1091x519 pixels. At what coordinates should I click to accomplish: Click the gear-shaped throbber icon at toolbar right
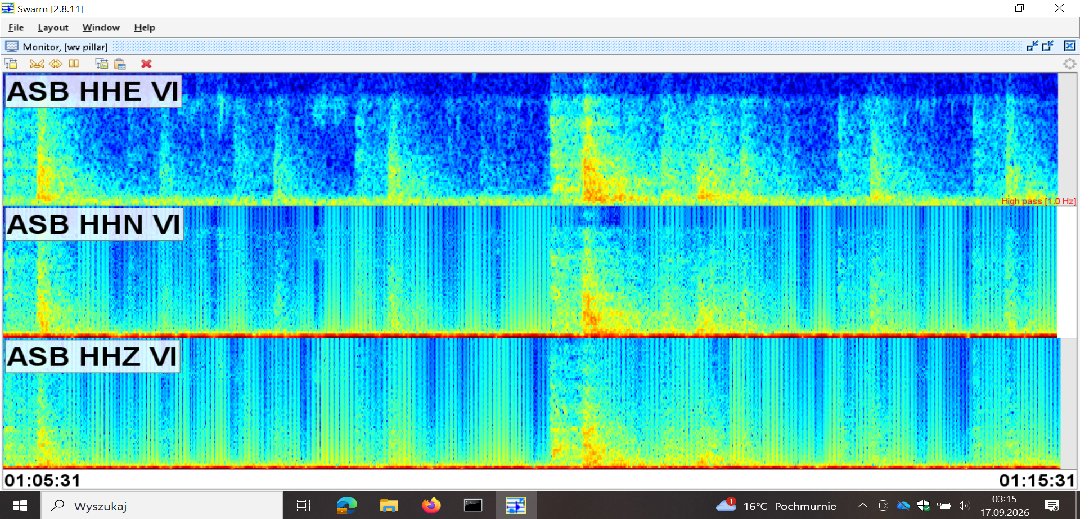pos(1070,64)
